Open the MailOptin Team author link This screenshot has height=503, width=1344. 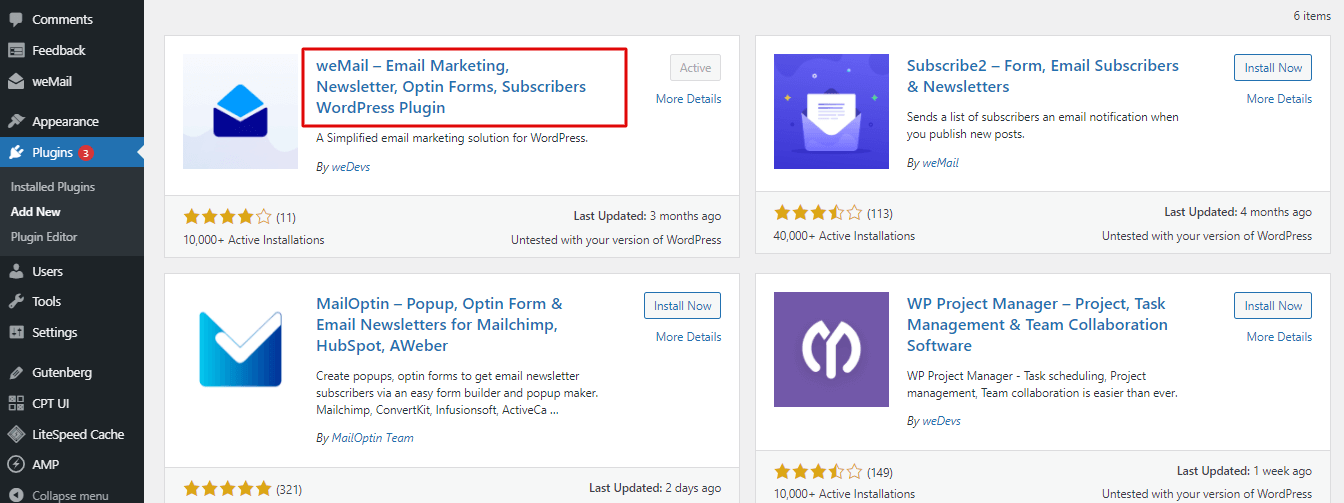pos(372,438)
